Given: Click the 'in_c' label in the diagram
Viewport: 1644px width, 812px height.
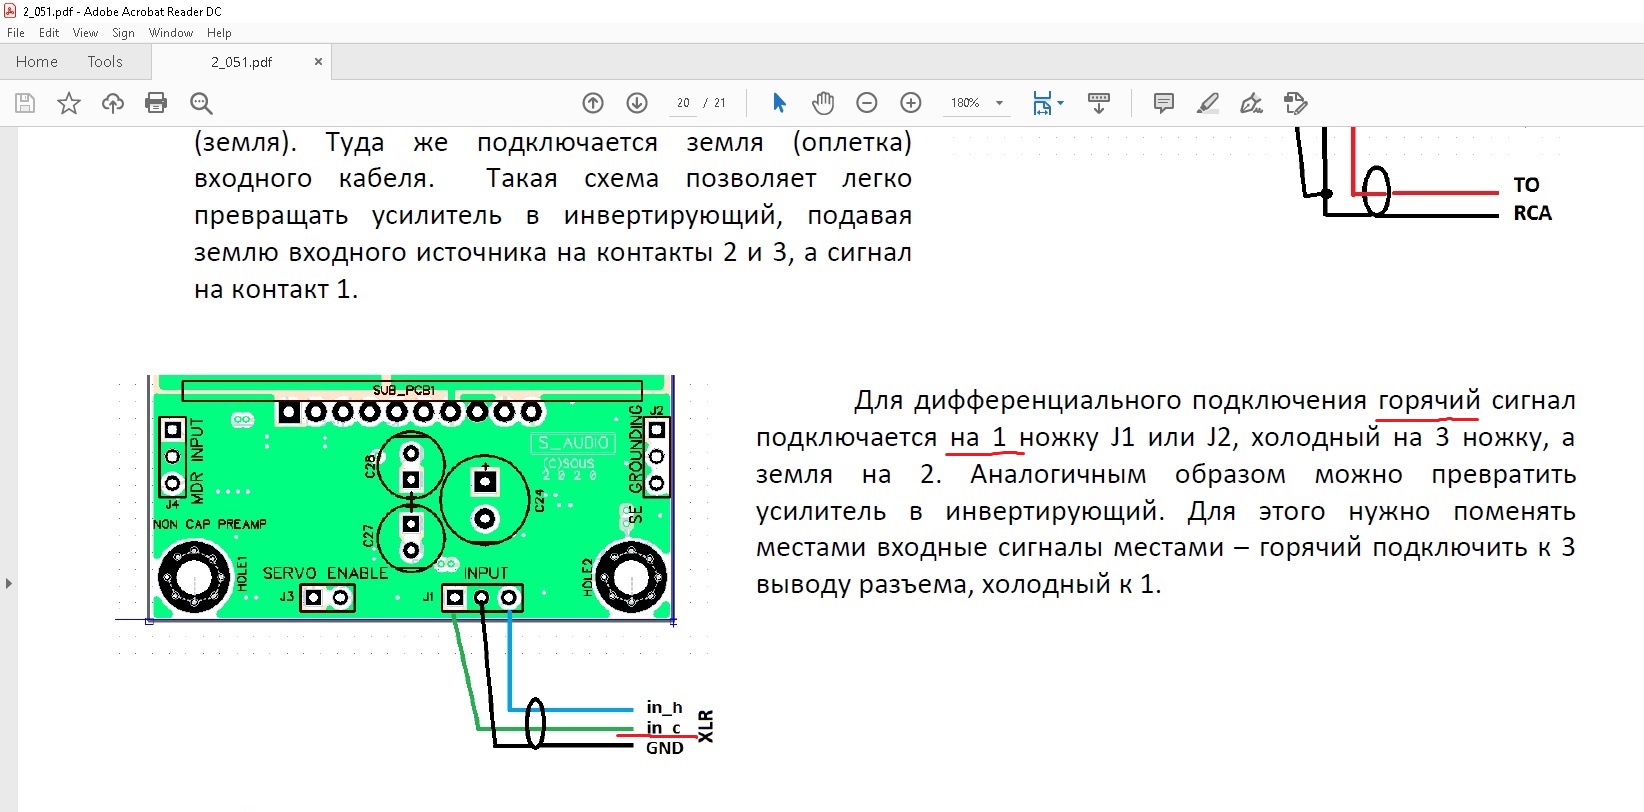Looking at the screenshot, I should 663,728.
